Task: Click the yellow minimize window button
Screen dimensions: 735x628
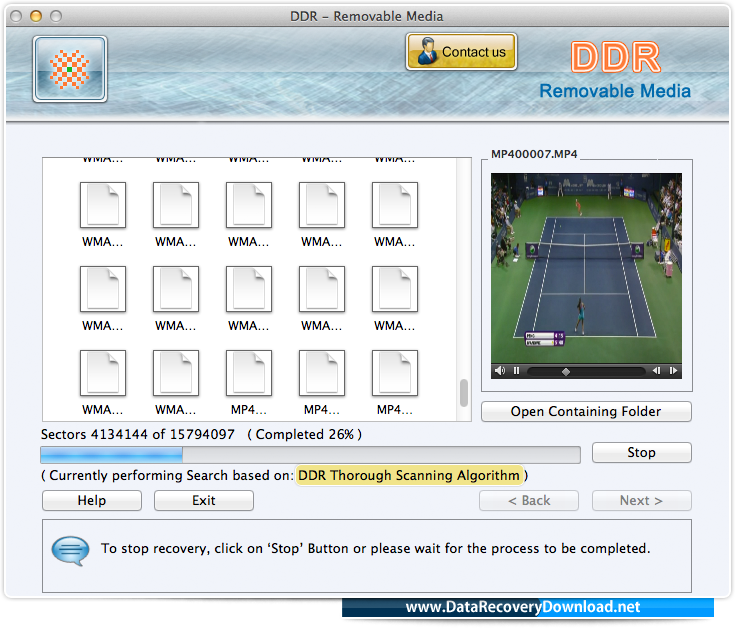Action: (36, 16)
